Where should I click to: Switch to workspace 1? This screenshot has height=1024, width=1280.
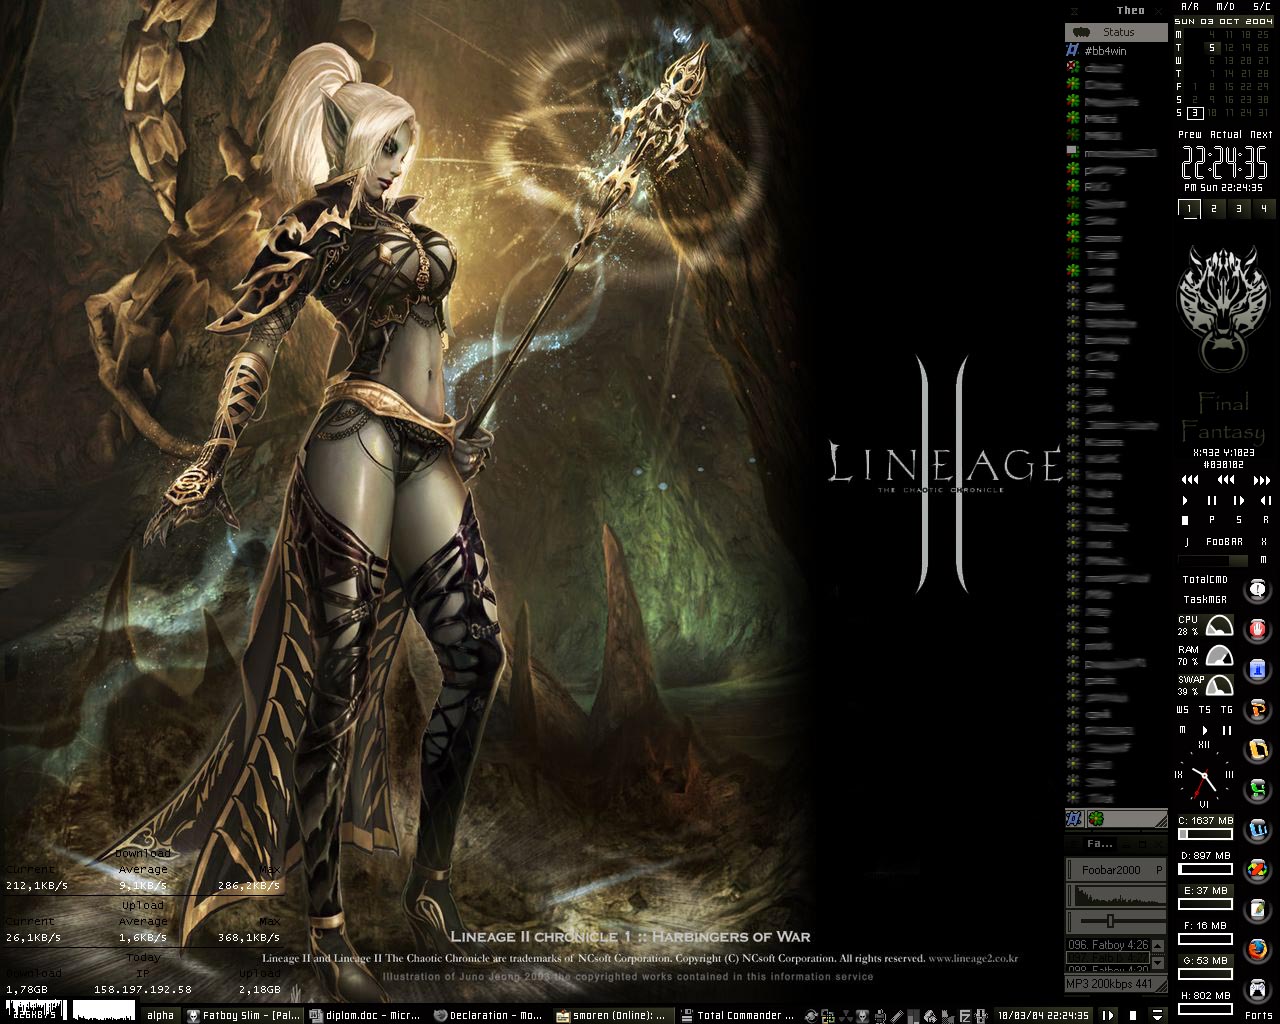pyautogui.click(x=1189, y=209)
